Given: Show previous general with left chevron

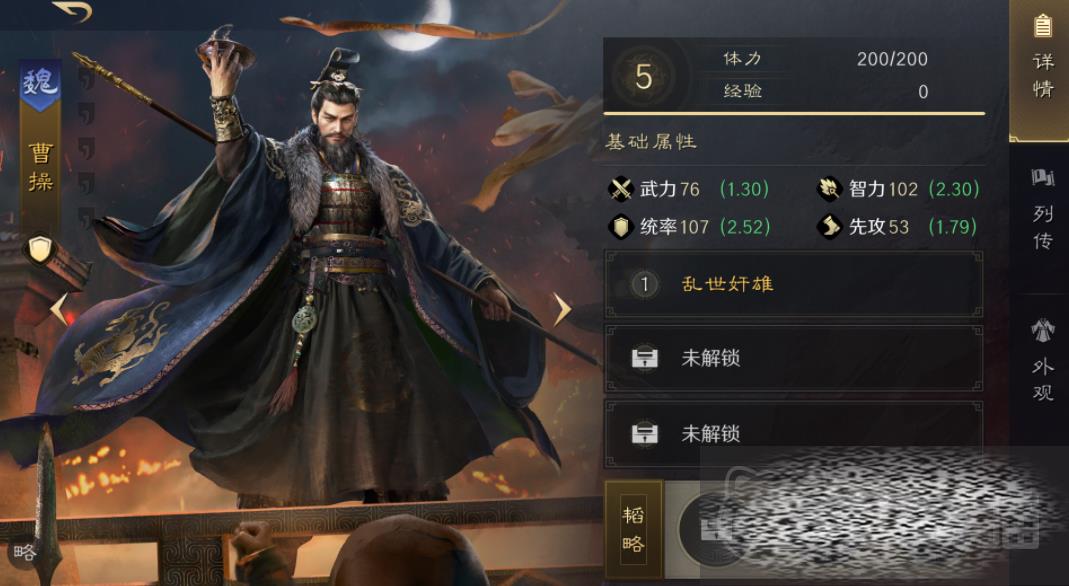Looking at the screenshot, I should (x=59, y=309).
